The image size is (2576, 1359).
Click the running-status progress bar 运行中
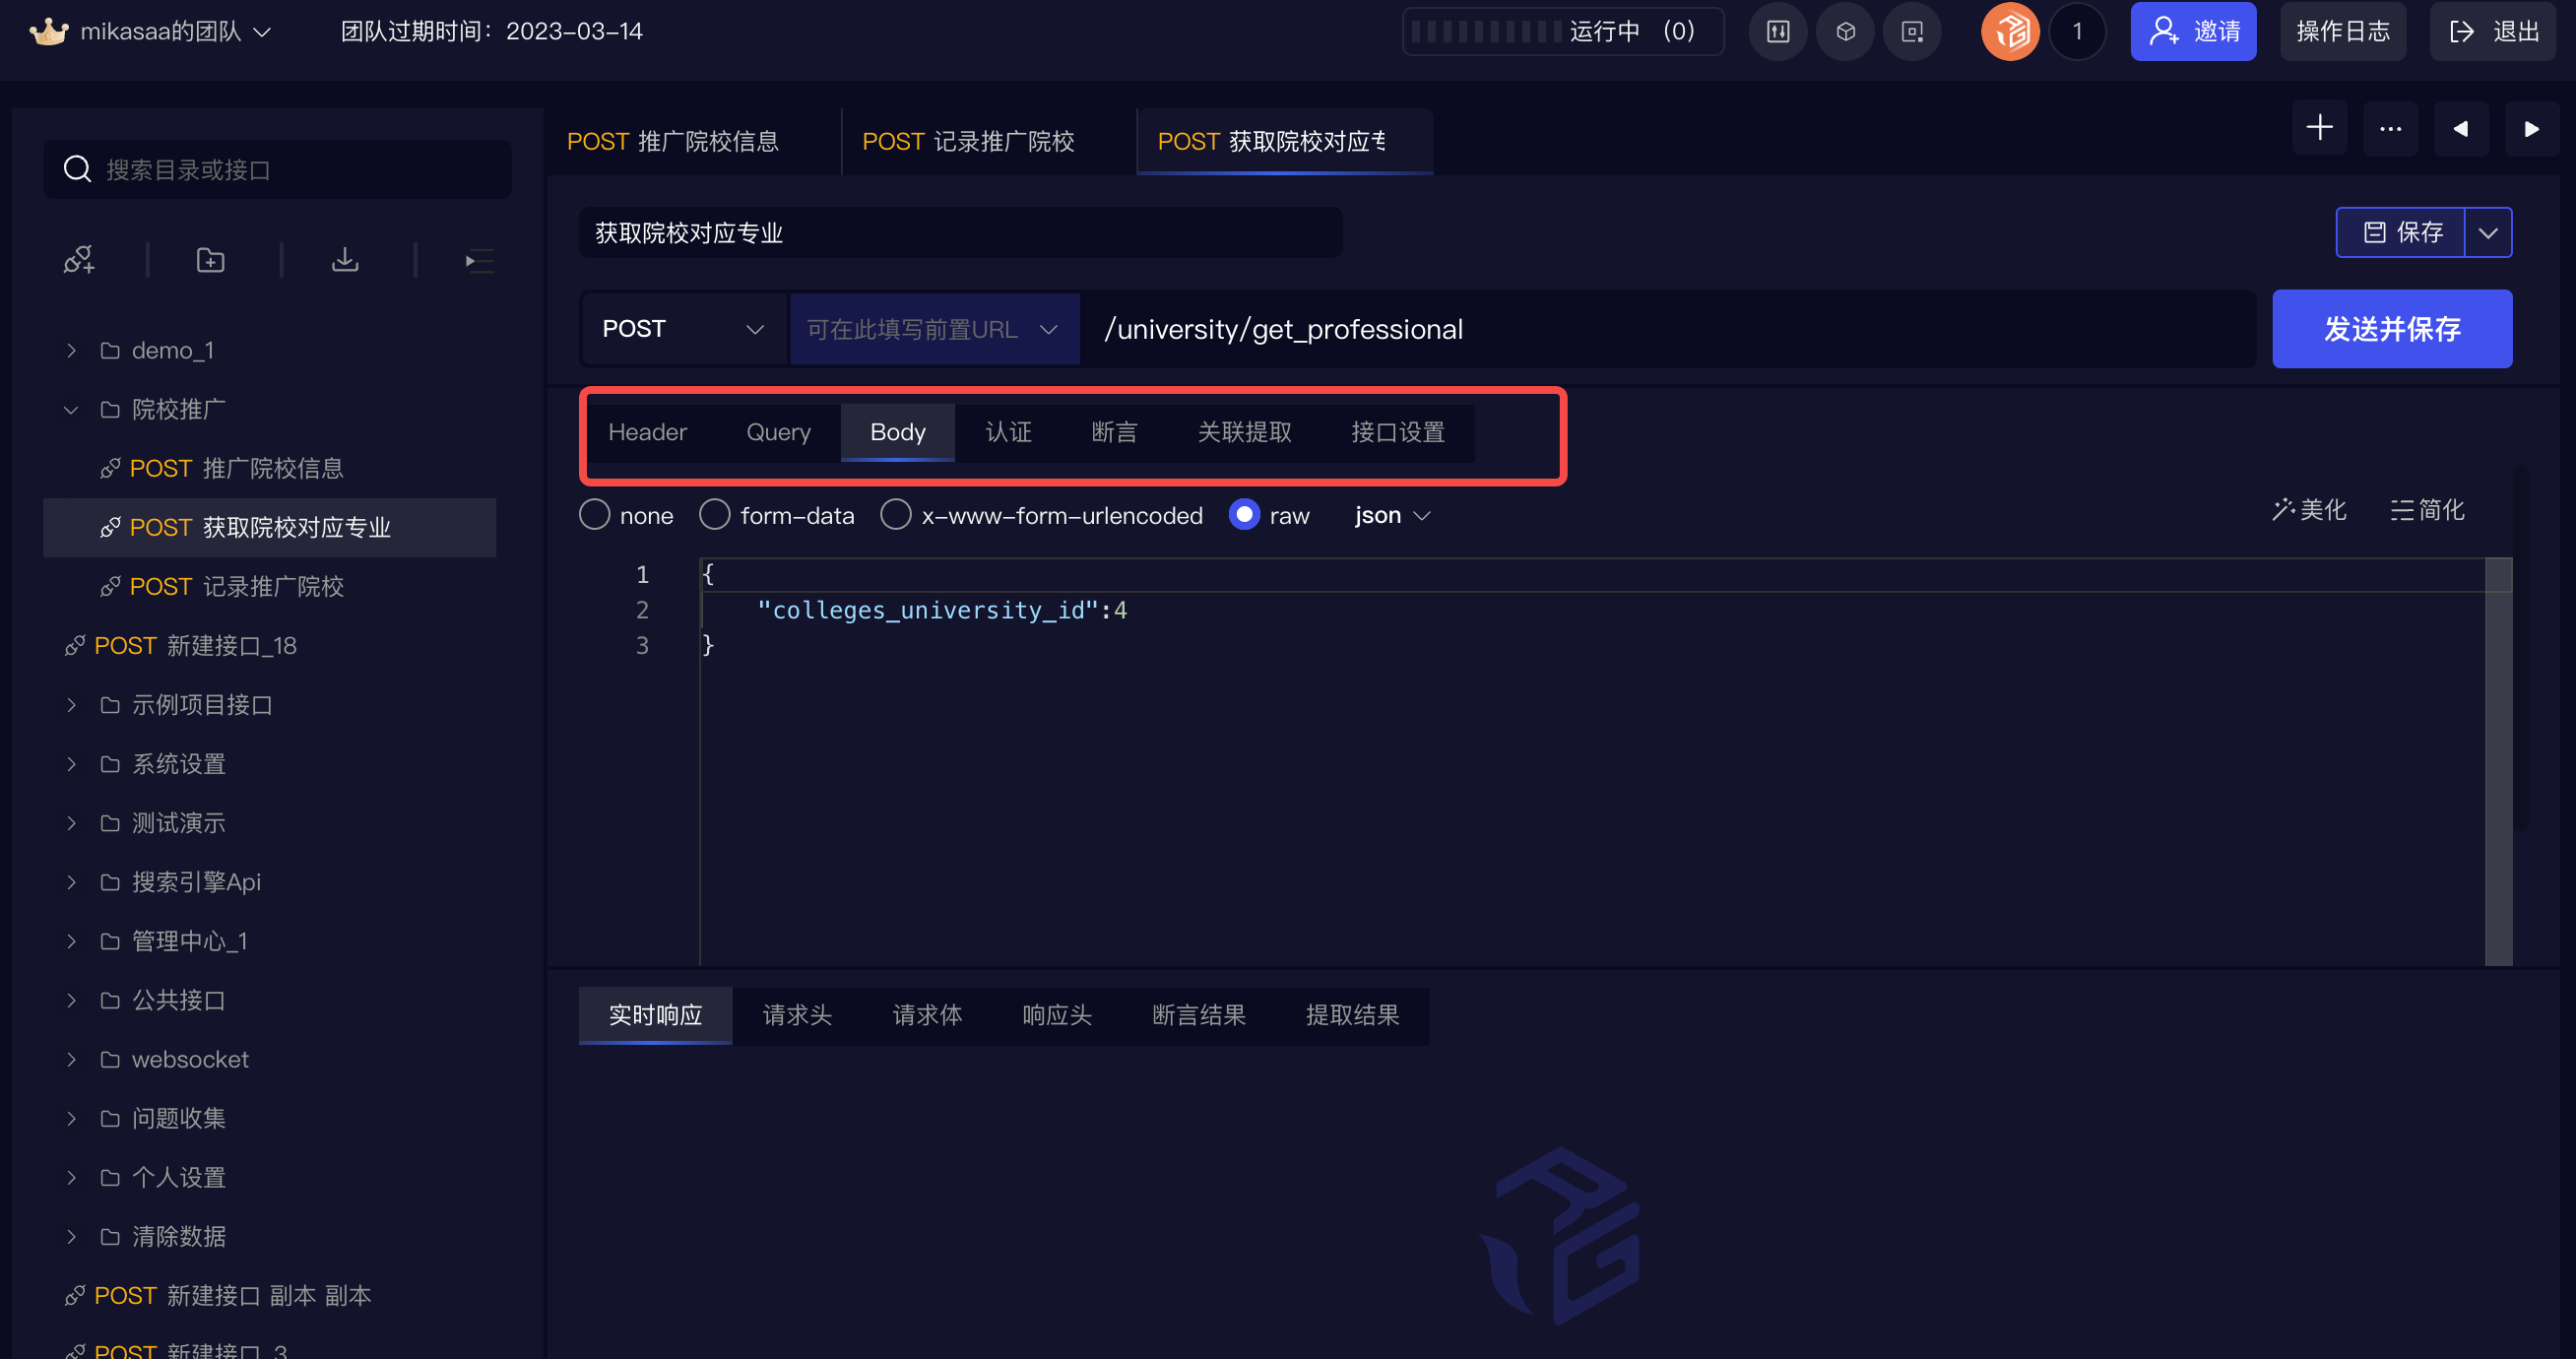[x=1563, y=32]
